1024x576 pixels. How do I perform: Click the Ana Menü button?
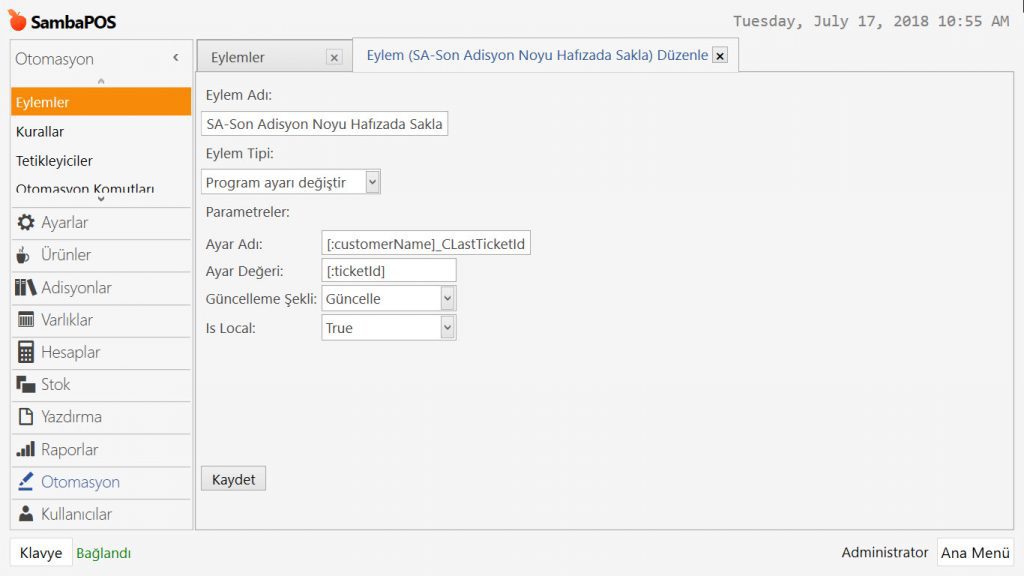pos(975,553)
